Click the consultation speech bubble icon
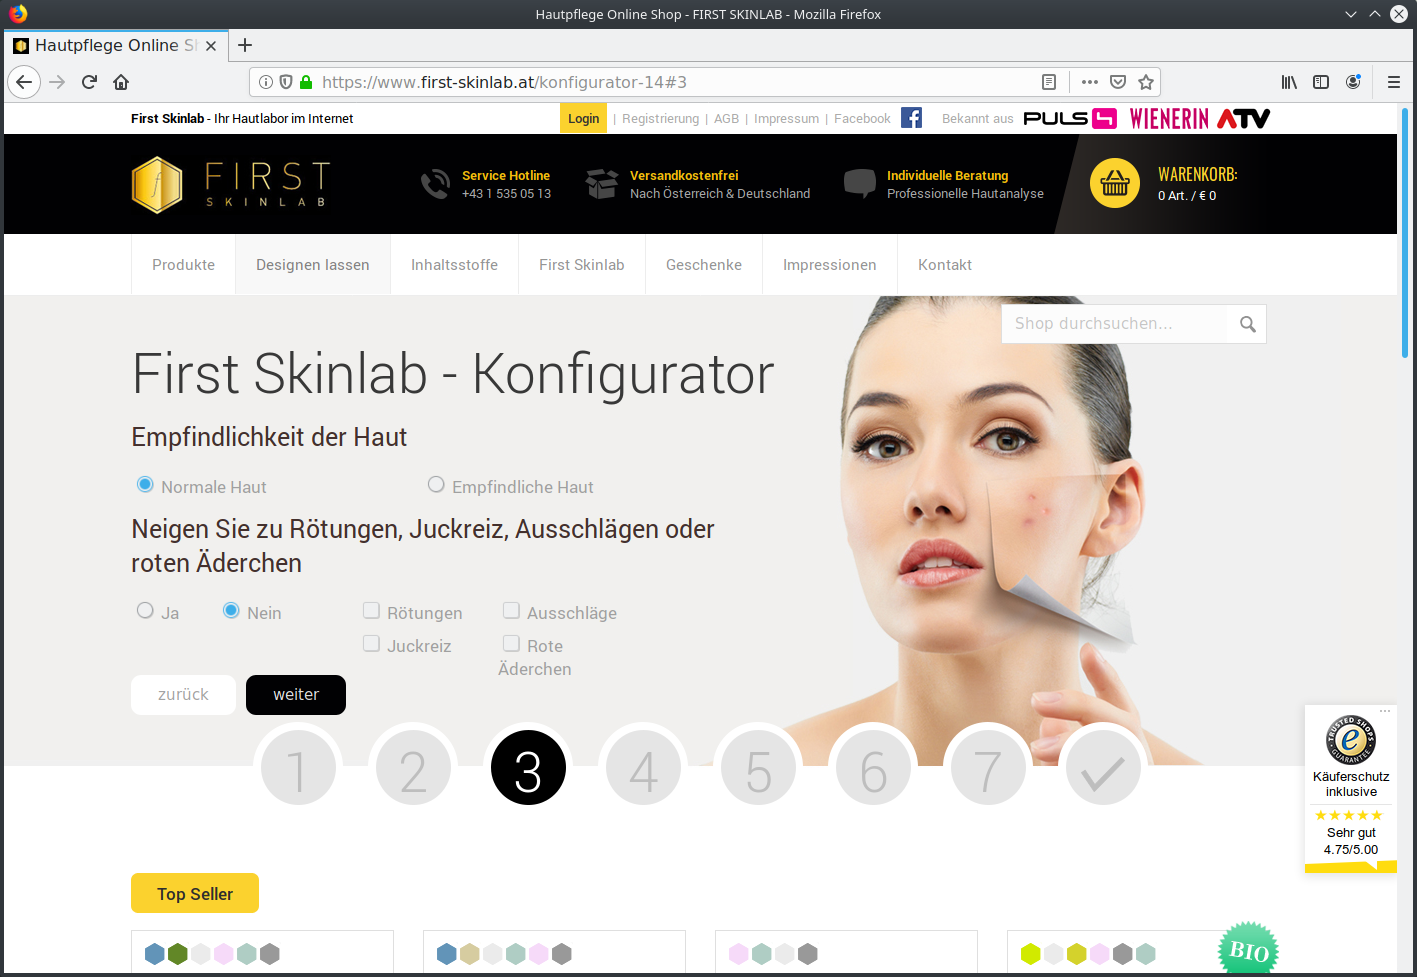Screen dimensions: 1417x977 860,184
